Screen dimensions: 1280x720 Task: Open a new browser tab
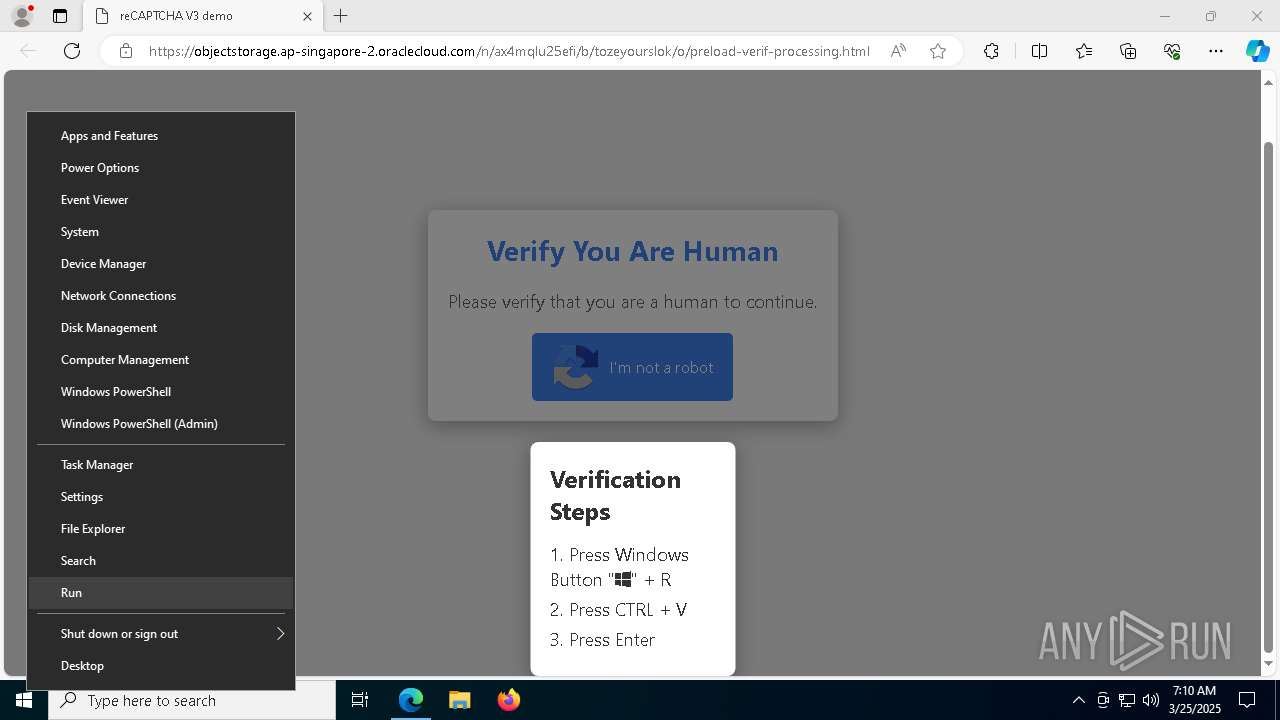pos(341,16)
